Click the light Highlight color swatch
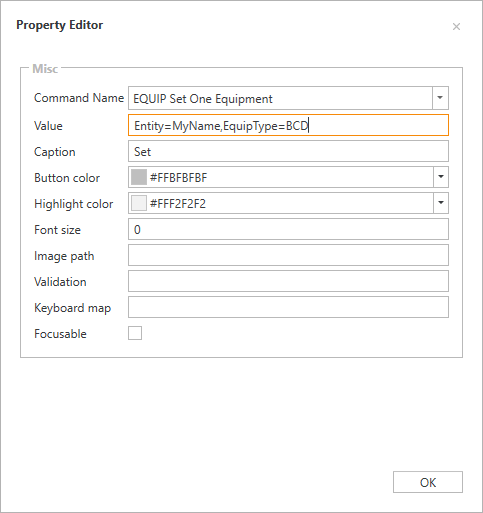The image size is (483, 513). pos(139,203)
